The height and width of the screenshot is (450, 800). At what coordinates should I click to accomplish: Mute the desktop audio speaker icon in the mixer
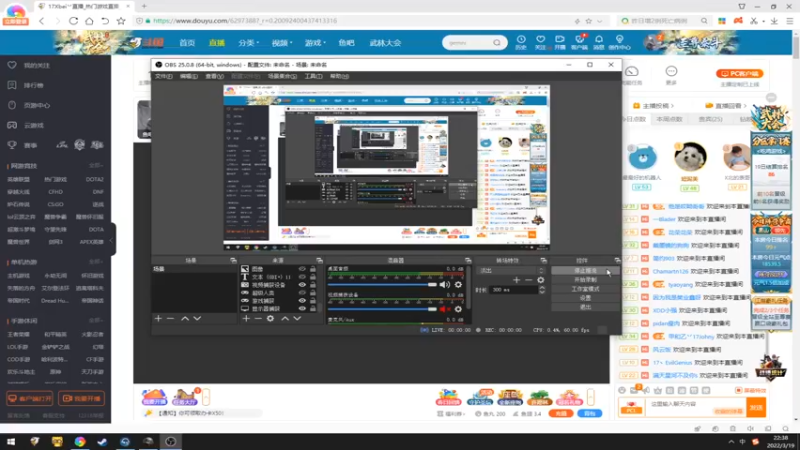coord(445,285)
